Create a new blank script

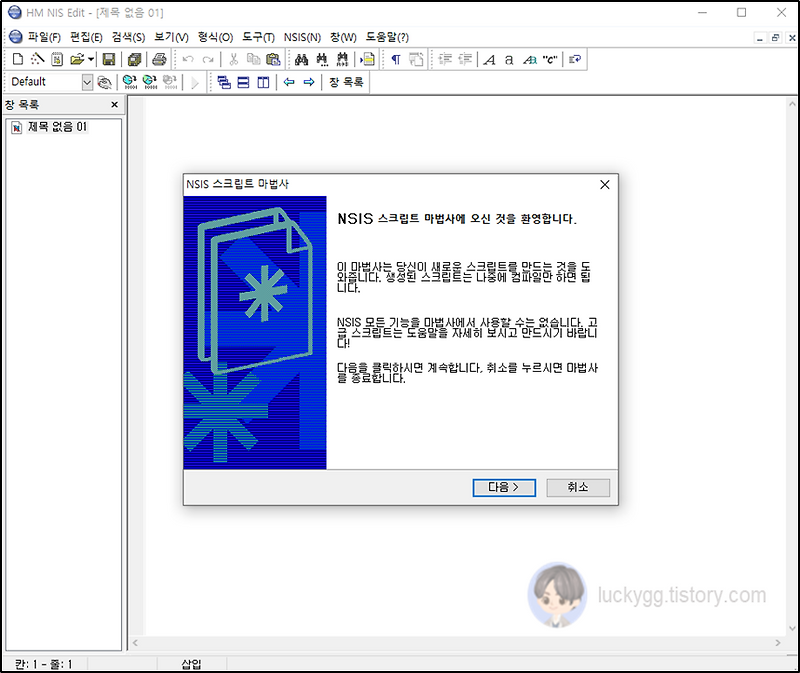pyautogui.click(x=18, y=59)
